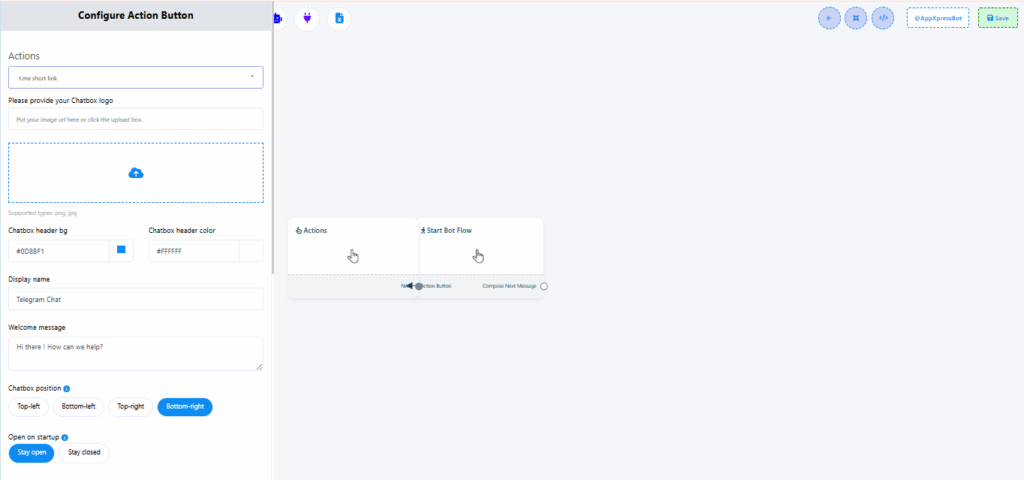The height and width of the screenshot is (480, 1024).
Task: Click the @AppXpressBot button
Action: point(937,18)
